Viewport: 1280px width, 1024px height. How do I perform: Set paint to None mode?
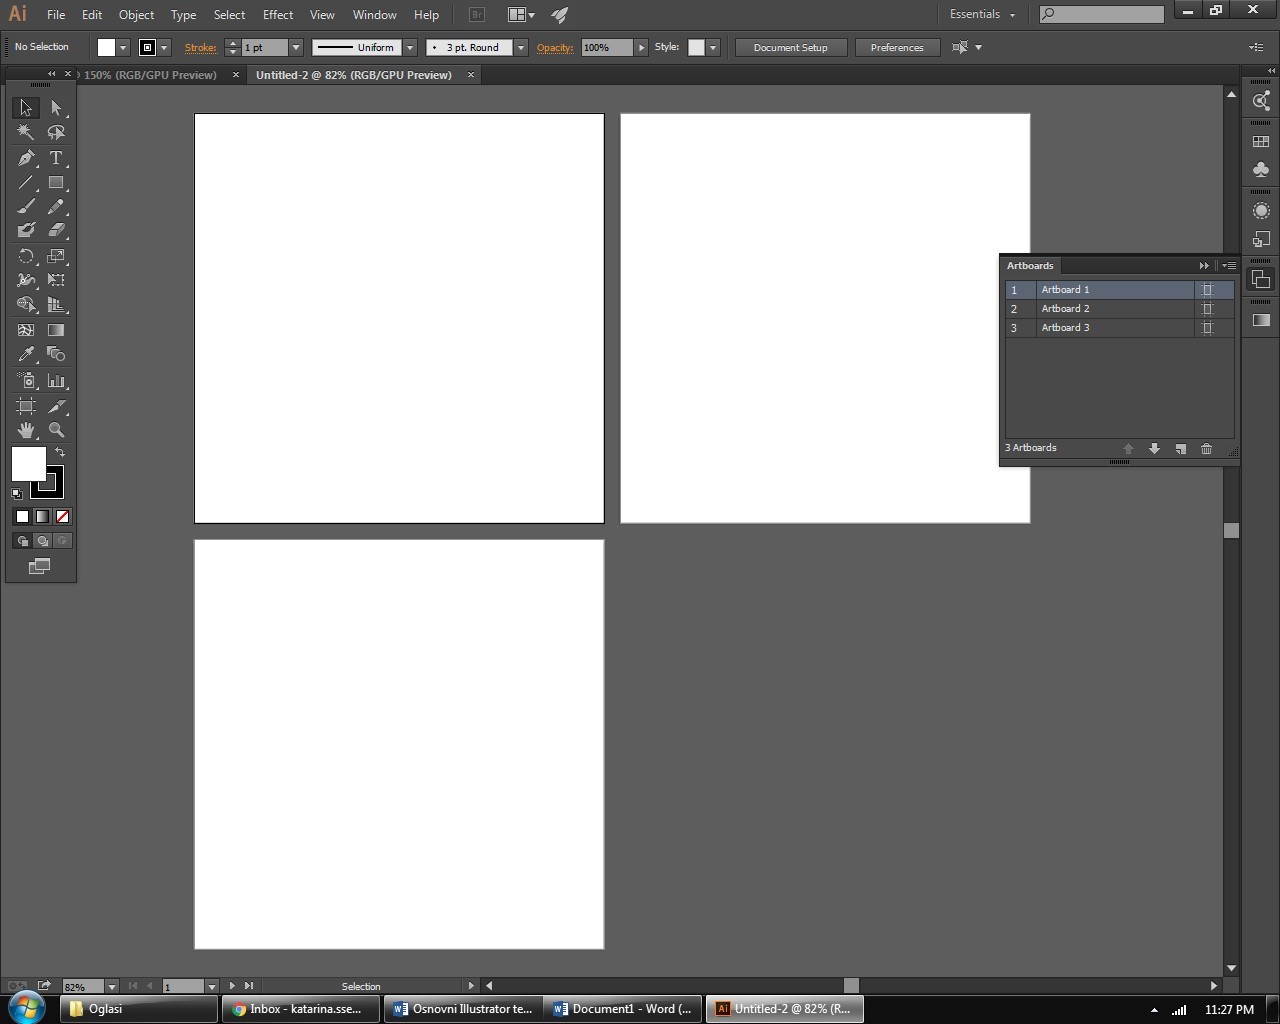pyautogui.click(x=63, y=516)
